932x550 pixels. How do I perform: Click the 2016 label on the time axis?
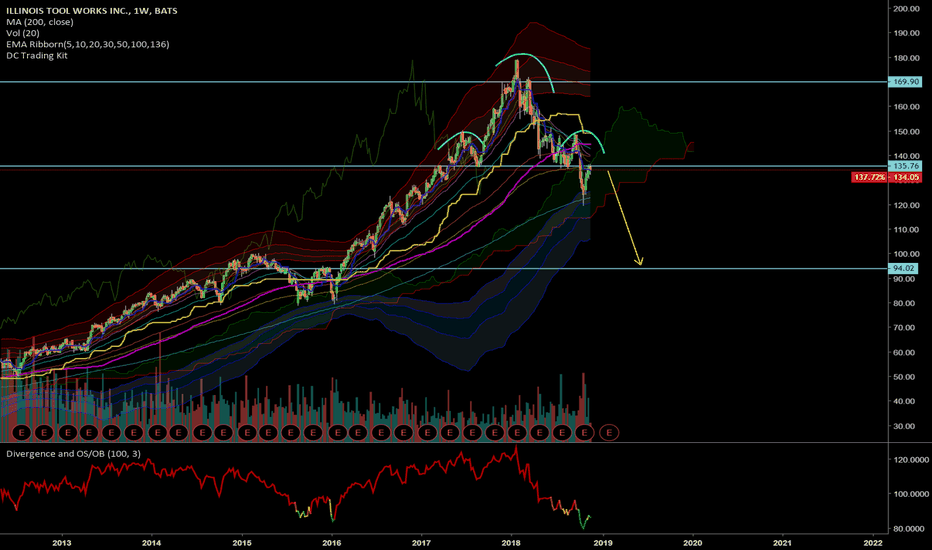pos(332,542)
